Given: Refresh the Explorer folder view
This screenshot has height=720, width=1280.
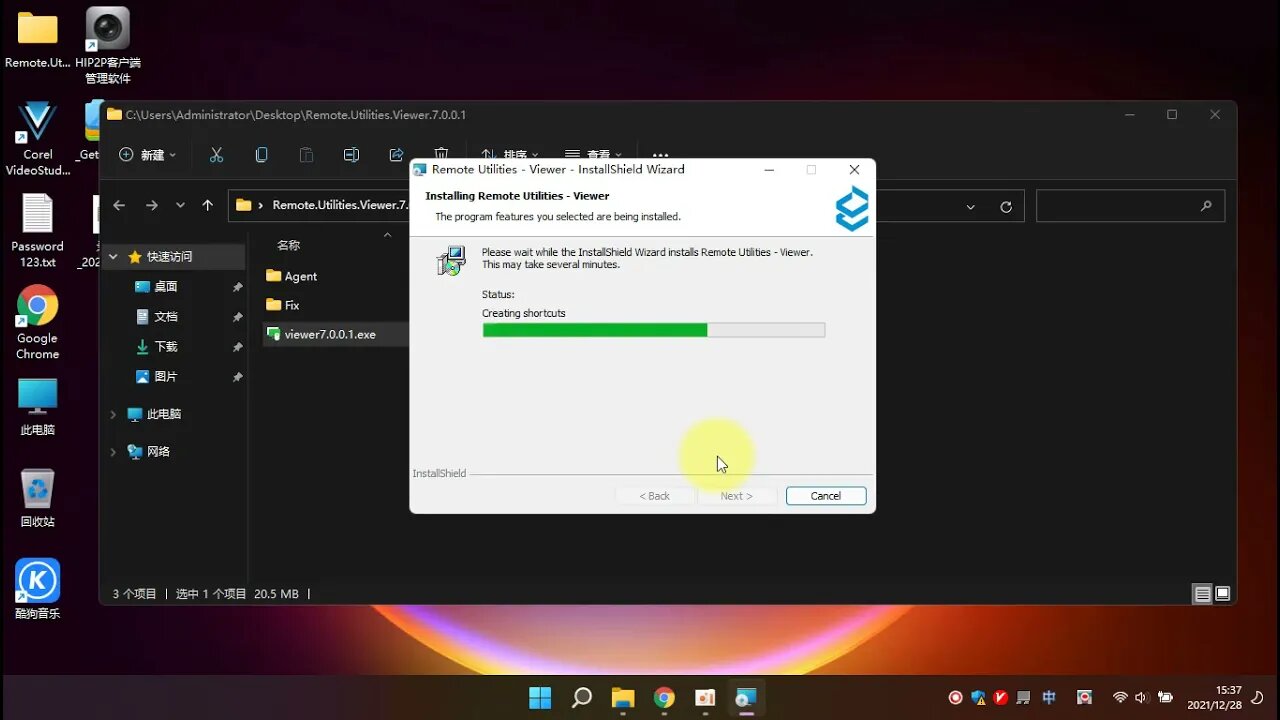Looking at the screenshot, I should (1006, 207).
